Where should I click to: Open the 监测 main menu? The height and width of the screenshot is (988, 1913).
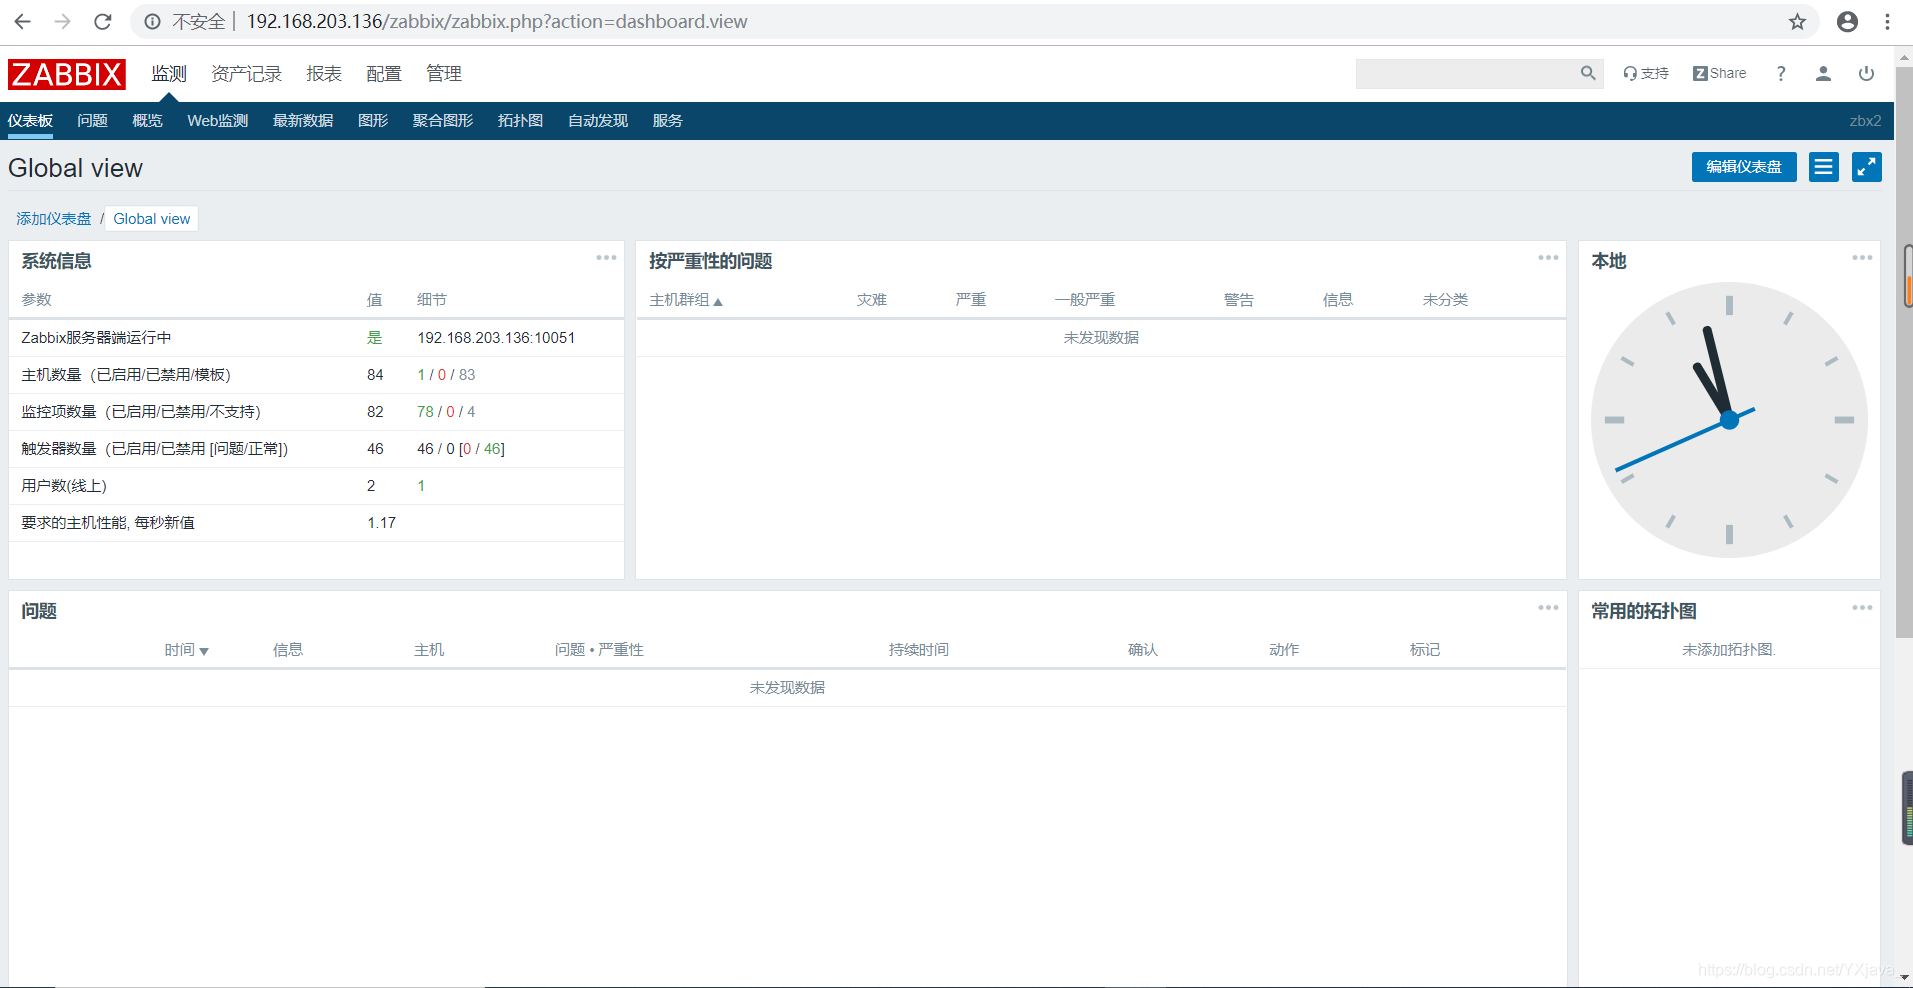coord(169,74)
